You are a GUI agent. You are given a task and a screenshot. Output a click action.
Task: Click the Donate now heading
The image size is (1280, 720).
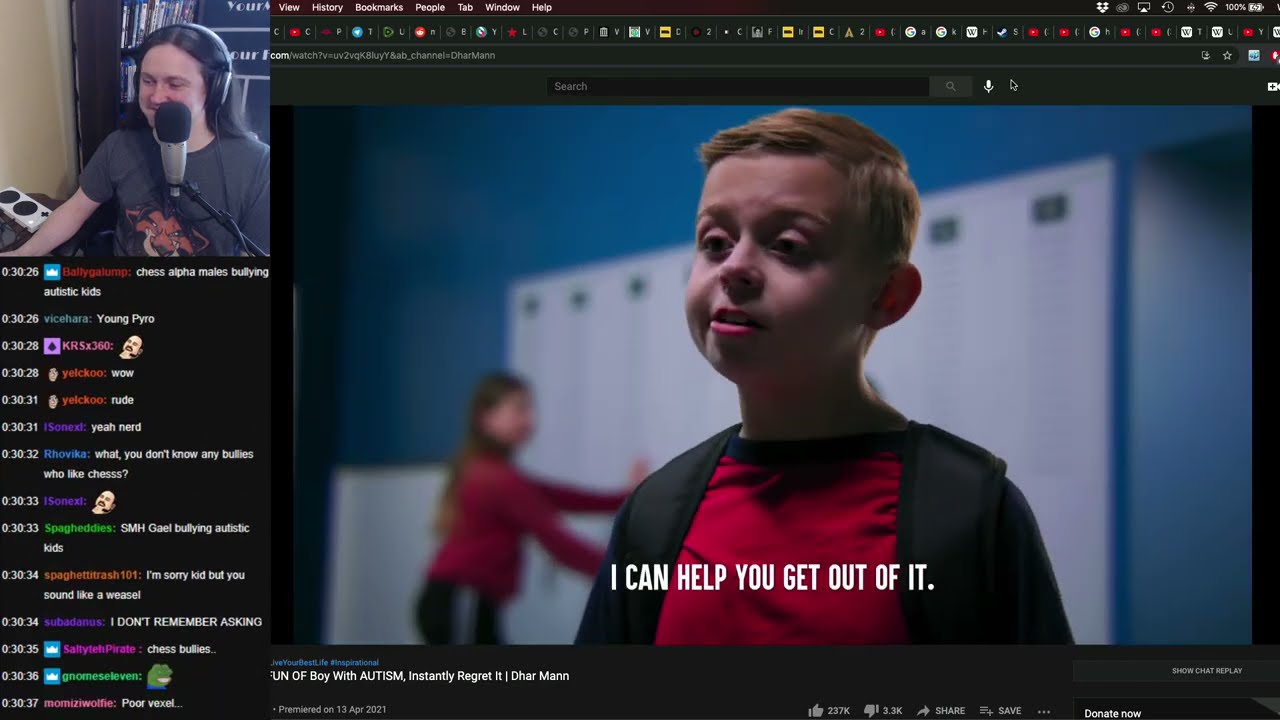tap(1113, 714)
